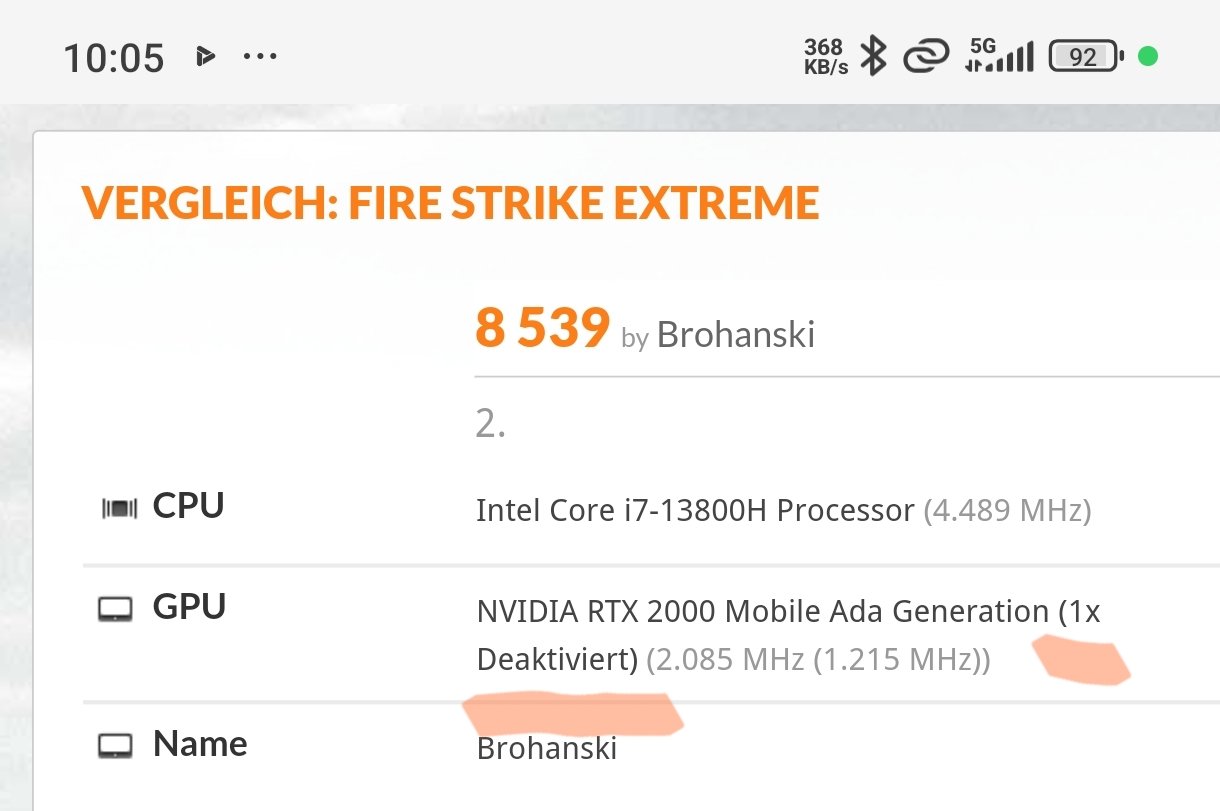Tap the play store notification icon

(x=206, y=56)
